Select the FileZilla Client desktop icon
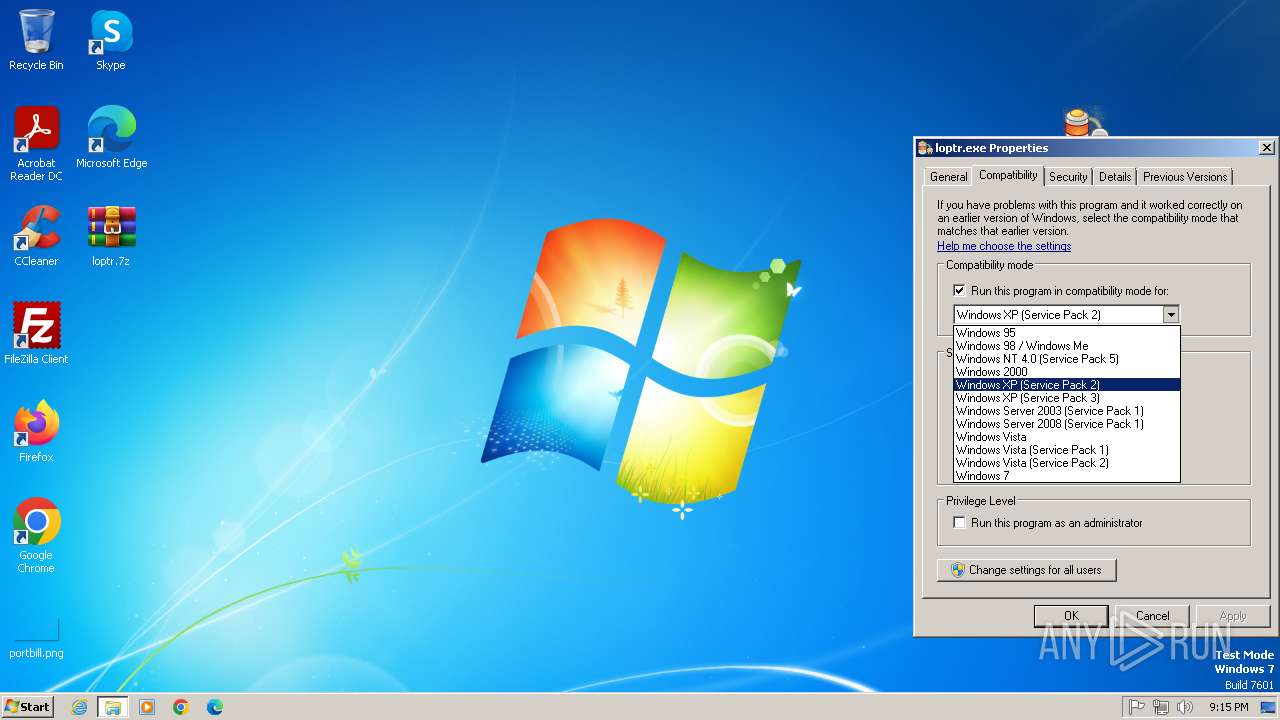1280x720 pixels. click(x=36, y=334)
